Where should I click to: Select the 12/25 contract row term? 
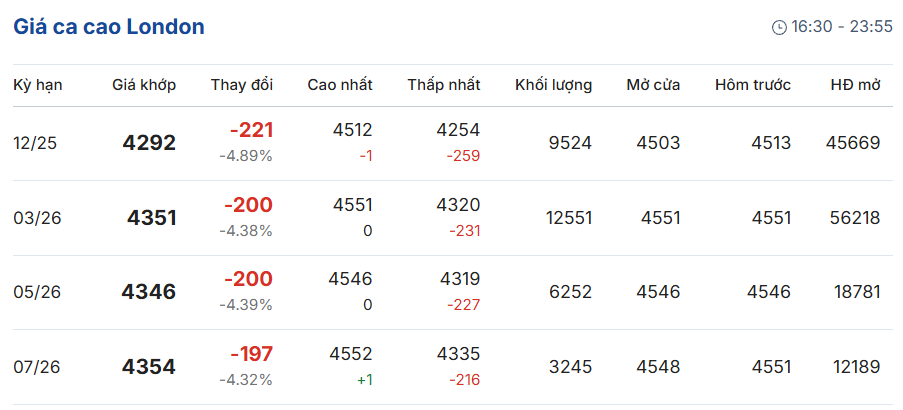click(35, 143)
